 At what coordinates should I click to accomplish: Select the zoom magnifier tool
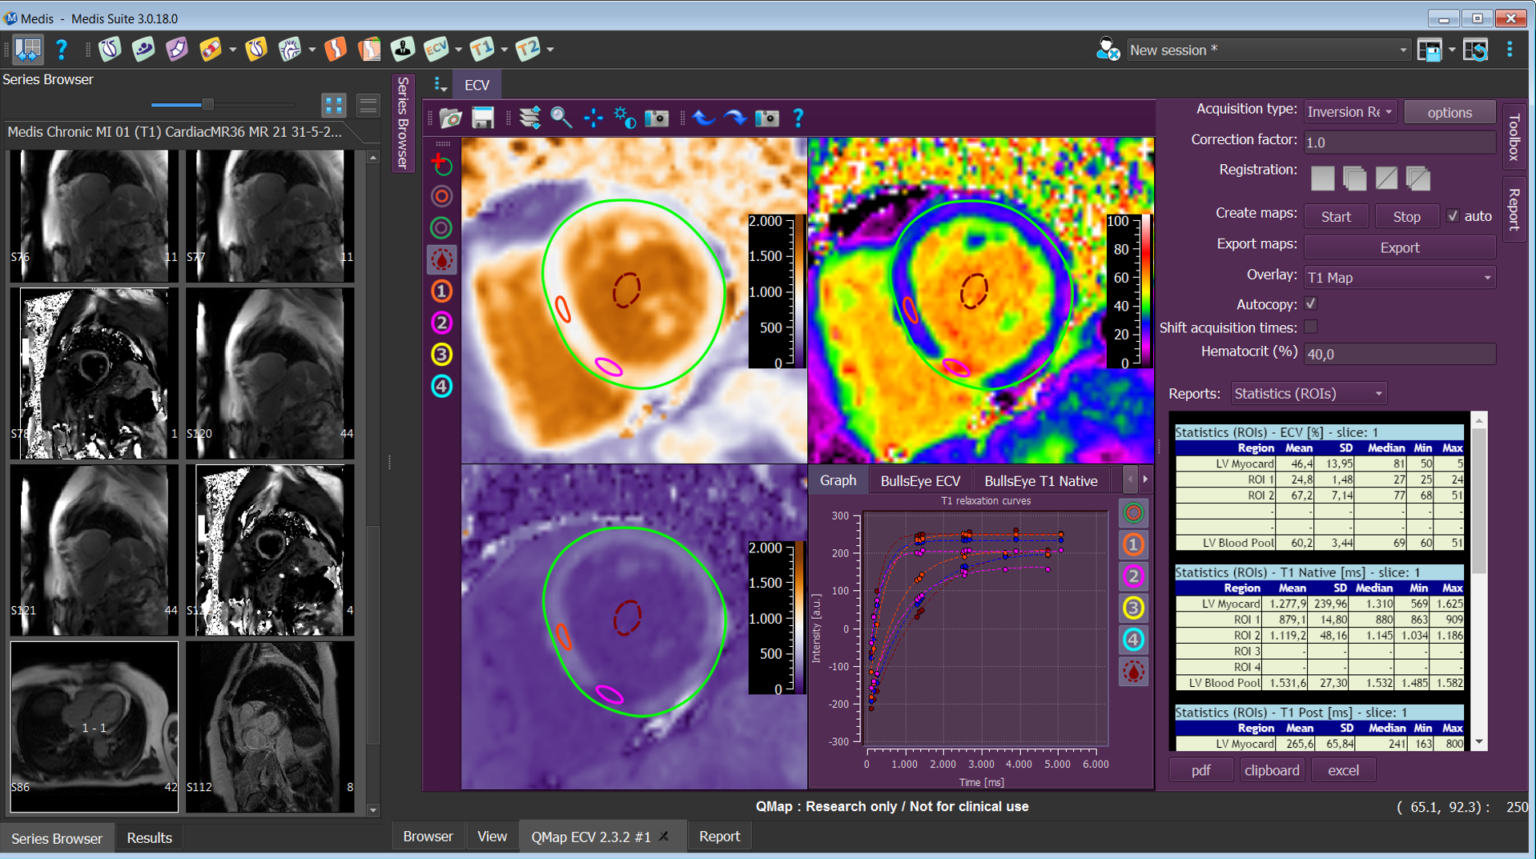click(561, 118)
